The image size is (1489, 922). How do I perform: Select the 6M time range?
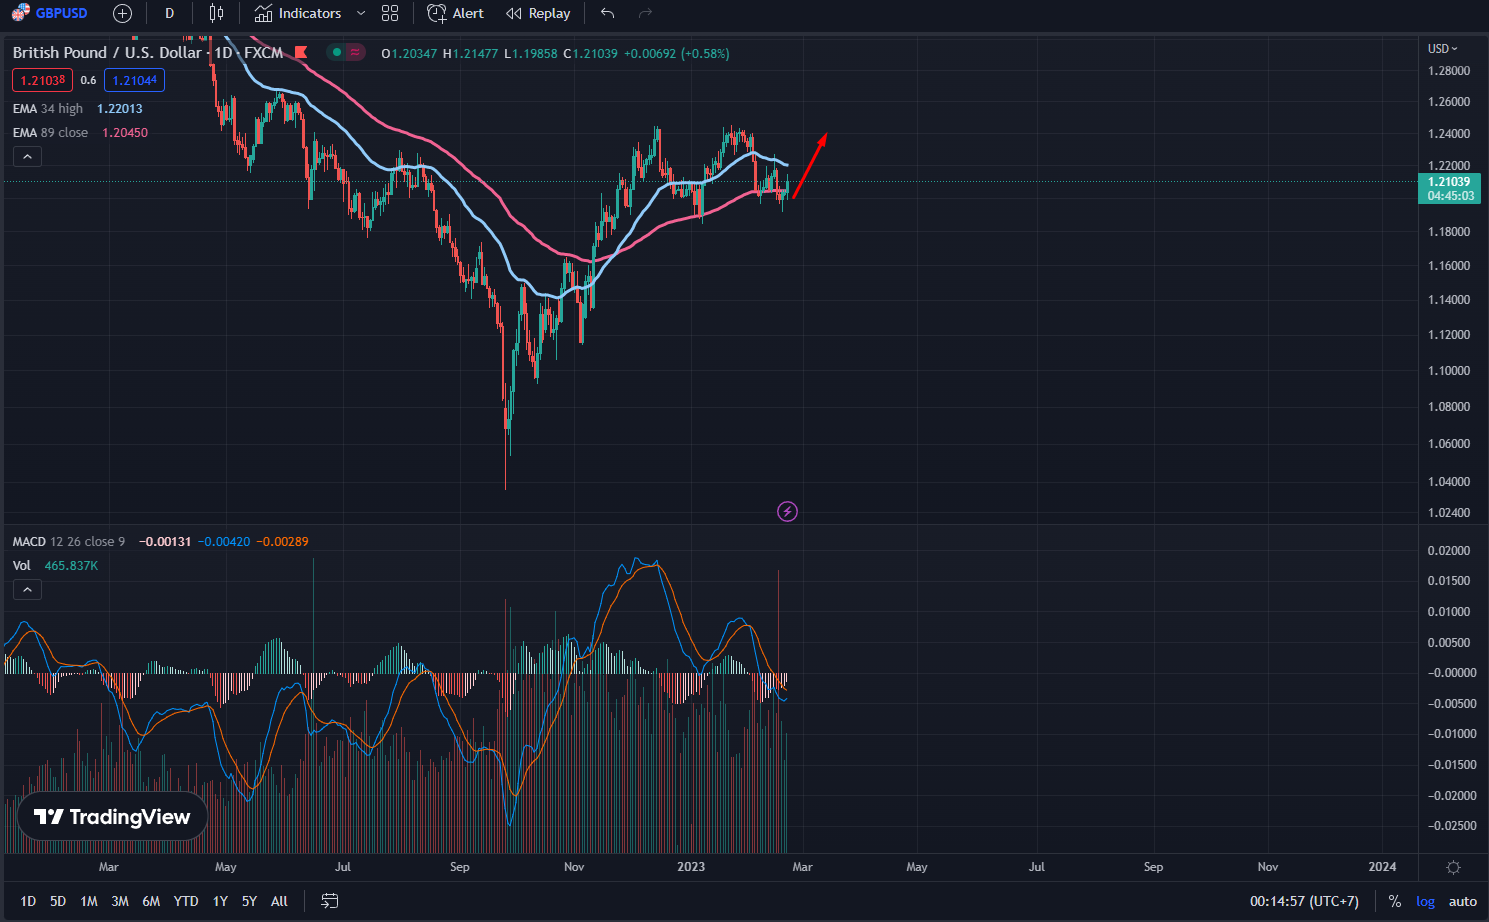[x=151, y=901]
